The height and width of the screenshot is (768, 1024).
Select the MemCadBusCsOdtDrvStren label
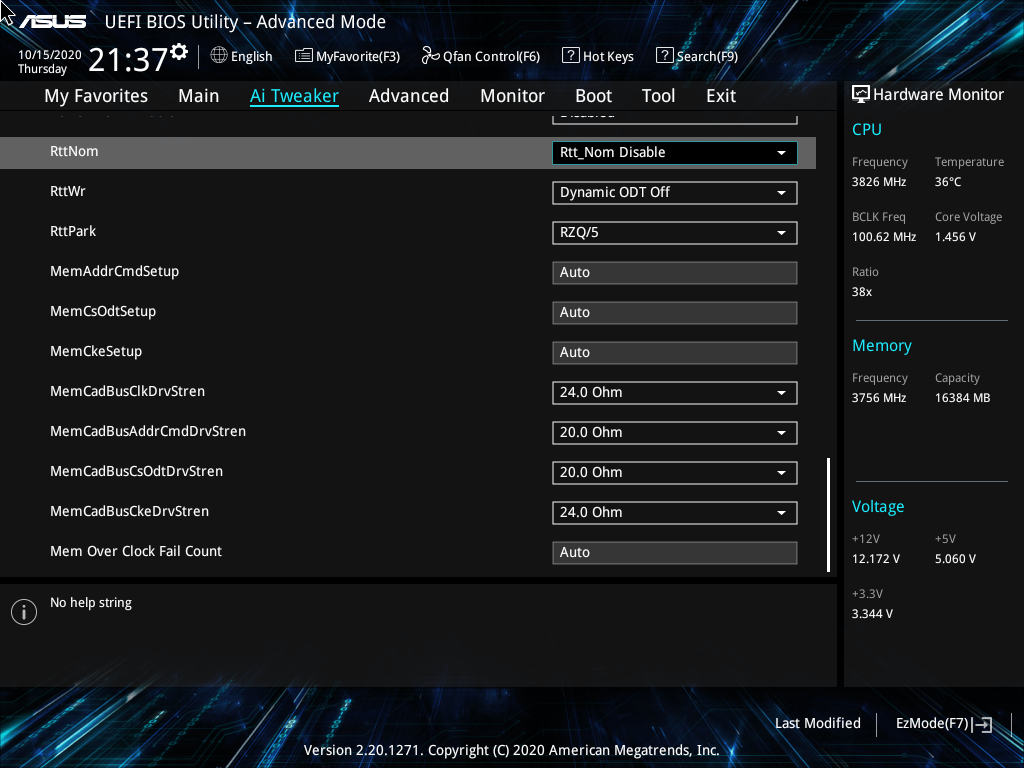[x=136, y=472]
